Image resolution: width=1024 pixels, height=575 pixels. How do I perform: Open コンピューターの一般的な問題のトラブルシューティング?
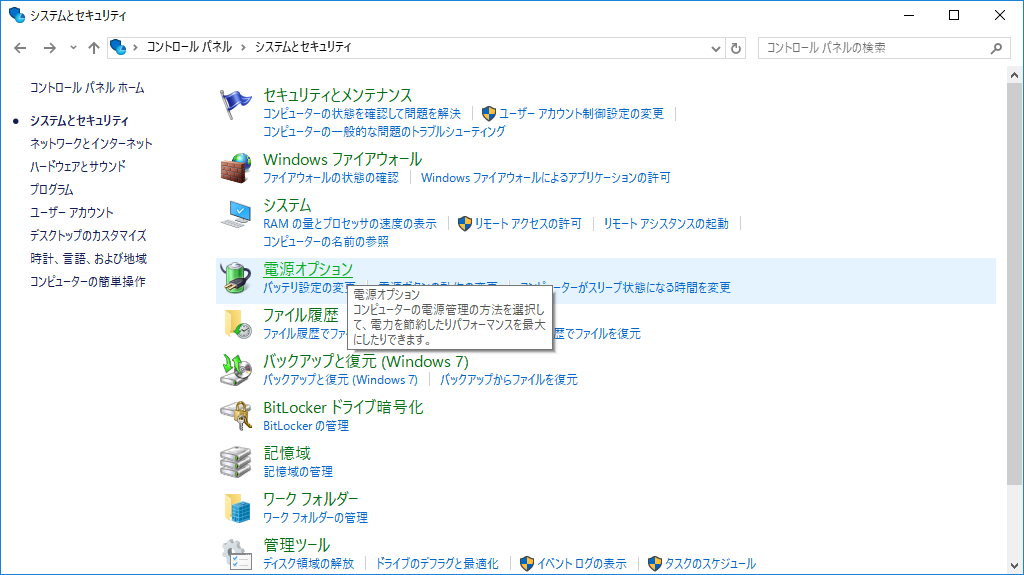tap(384, 131)
